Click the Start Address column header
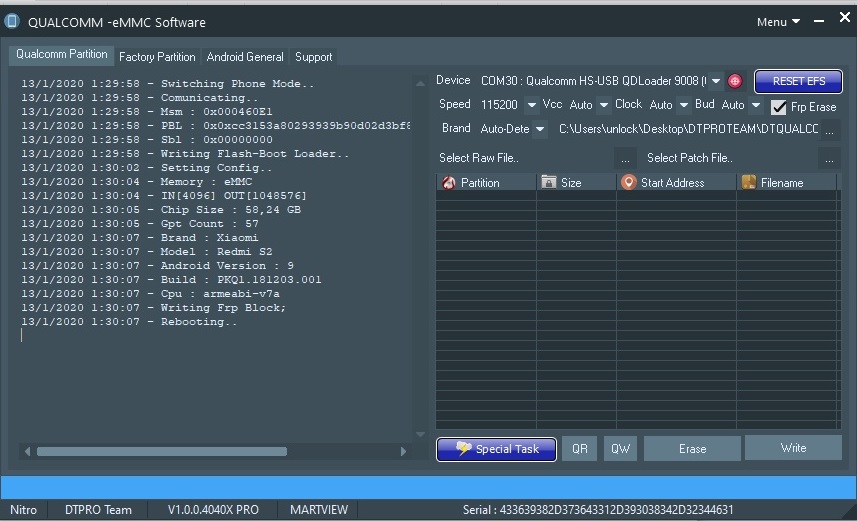The height and width of the screenshot is (521, 857). 677,182
